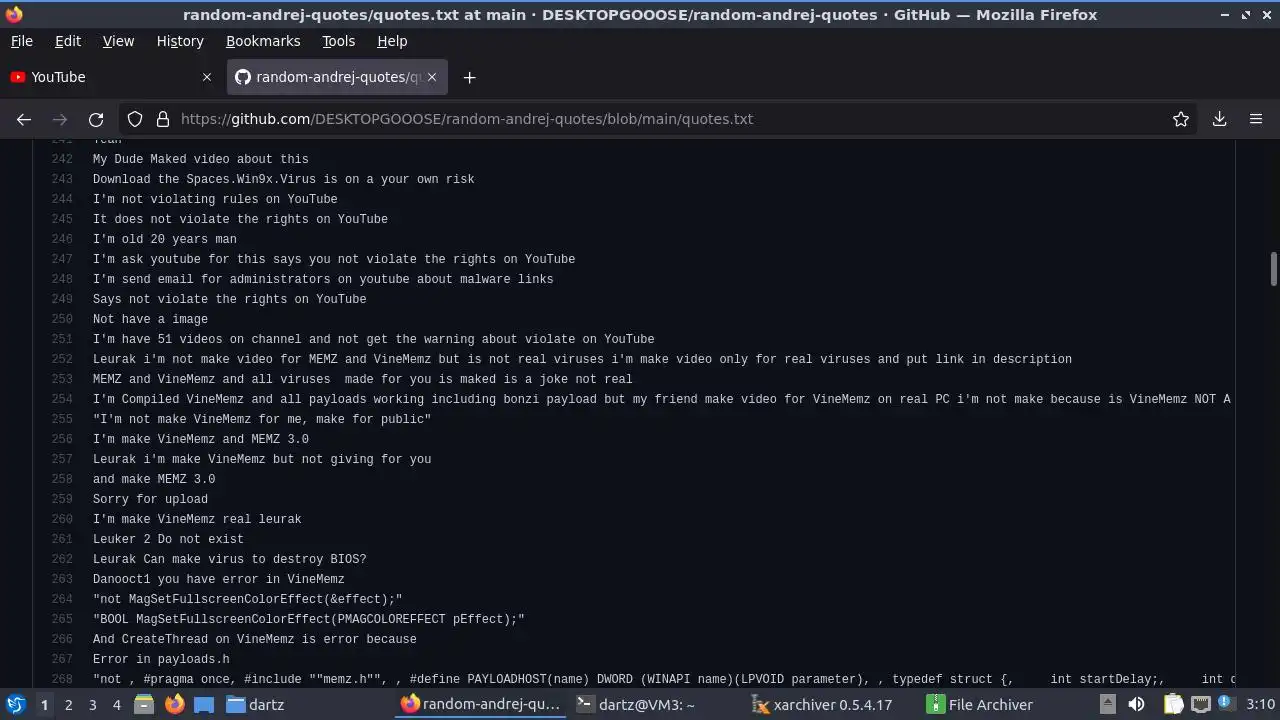Click the tray icon left of speaker
This screenshot has height=720, width=1280.
(x=1107, y=705)
